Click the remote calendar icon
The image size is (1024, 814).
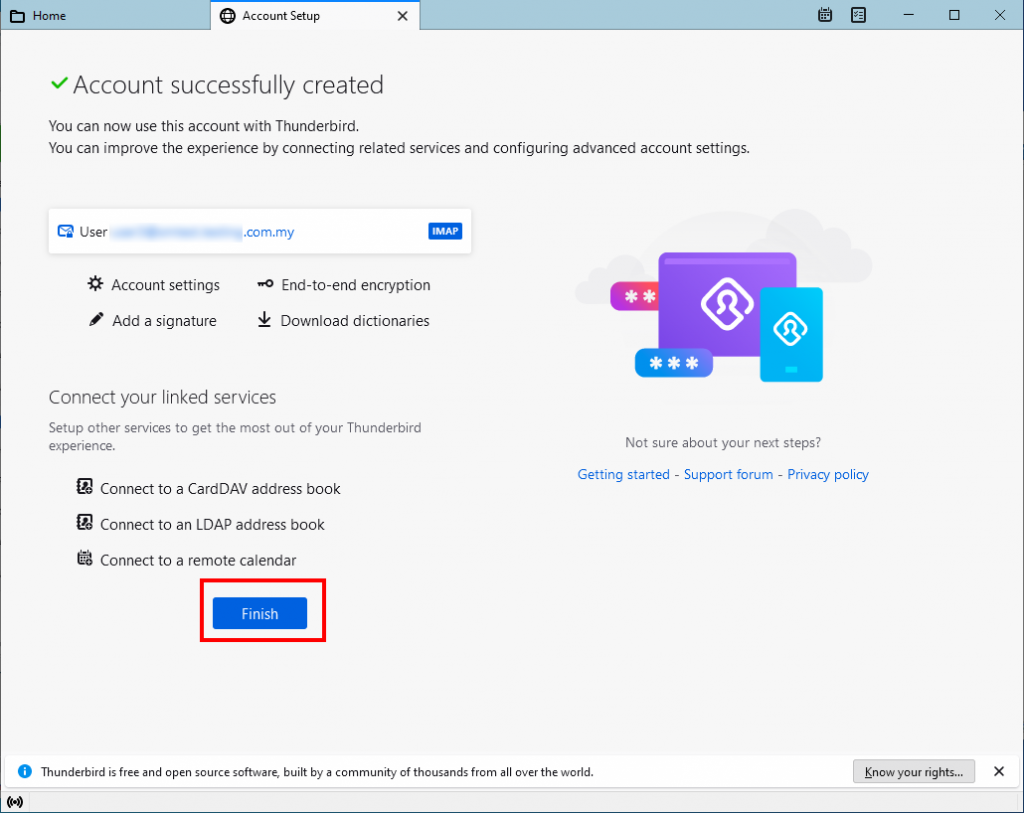point(84,558)
